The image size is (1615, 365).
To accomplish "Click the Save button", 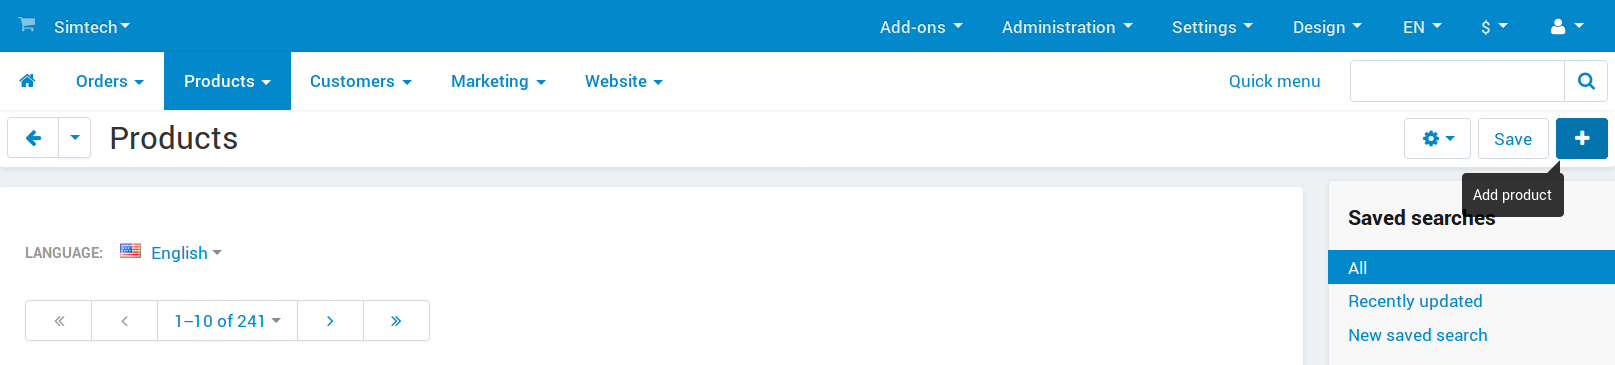I will 1513,139.
